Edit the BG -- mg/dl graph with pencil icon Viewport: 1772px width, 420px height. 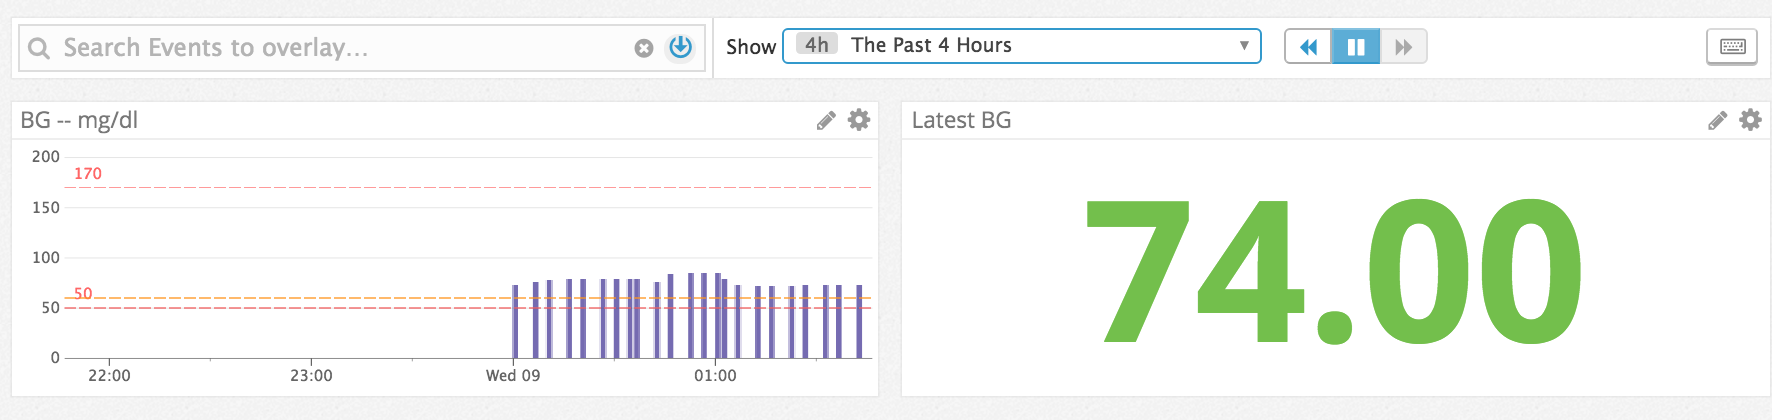point(826,121)
